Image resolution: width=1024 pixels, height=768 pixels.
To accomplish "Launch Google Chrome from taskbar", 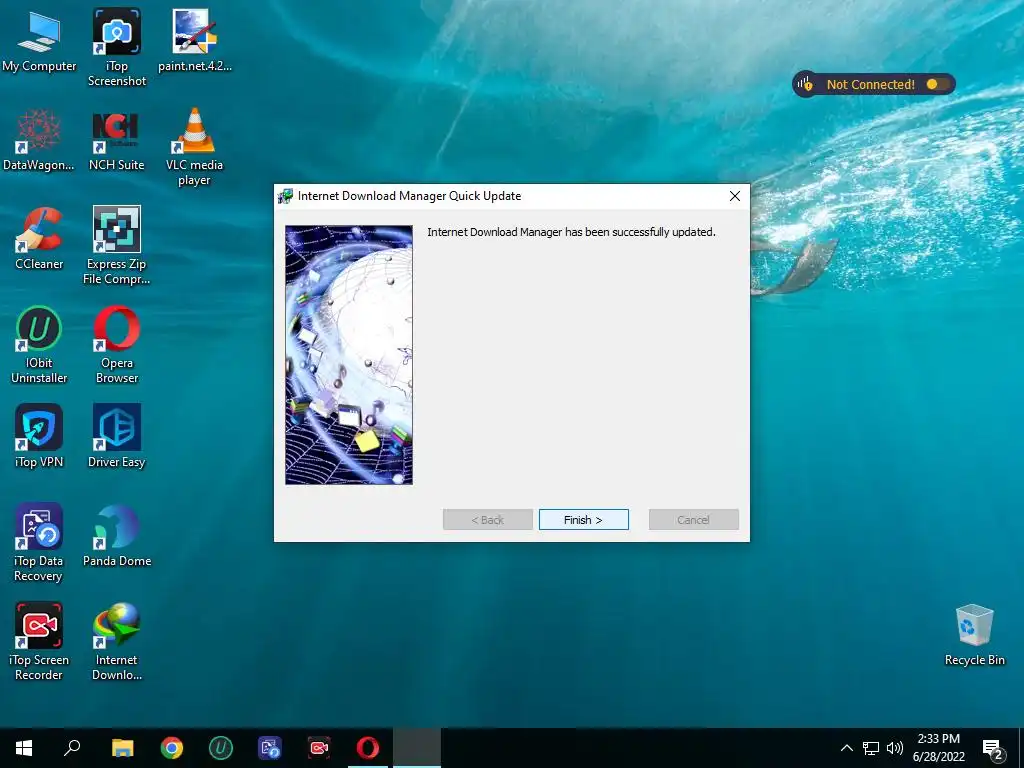I will 172,748.
